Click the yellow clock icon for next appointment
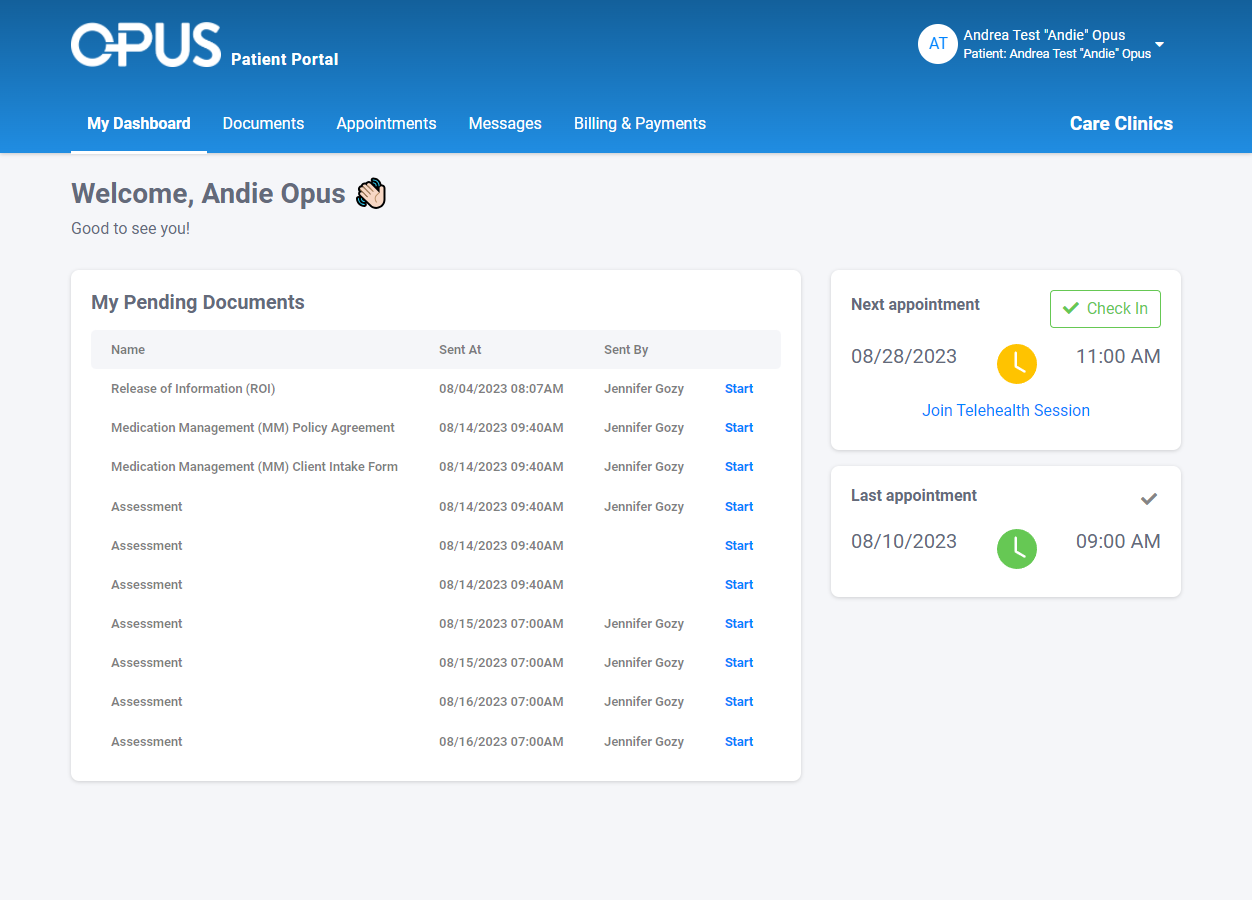The image size is (1252, 900). coord(1017,363)
